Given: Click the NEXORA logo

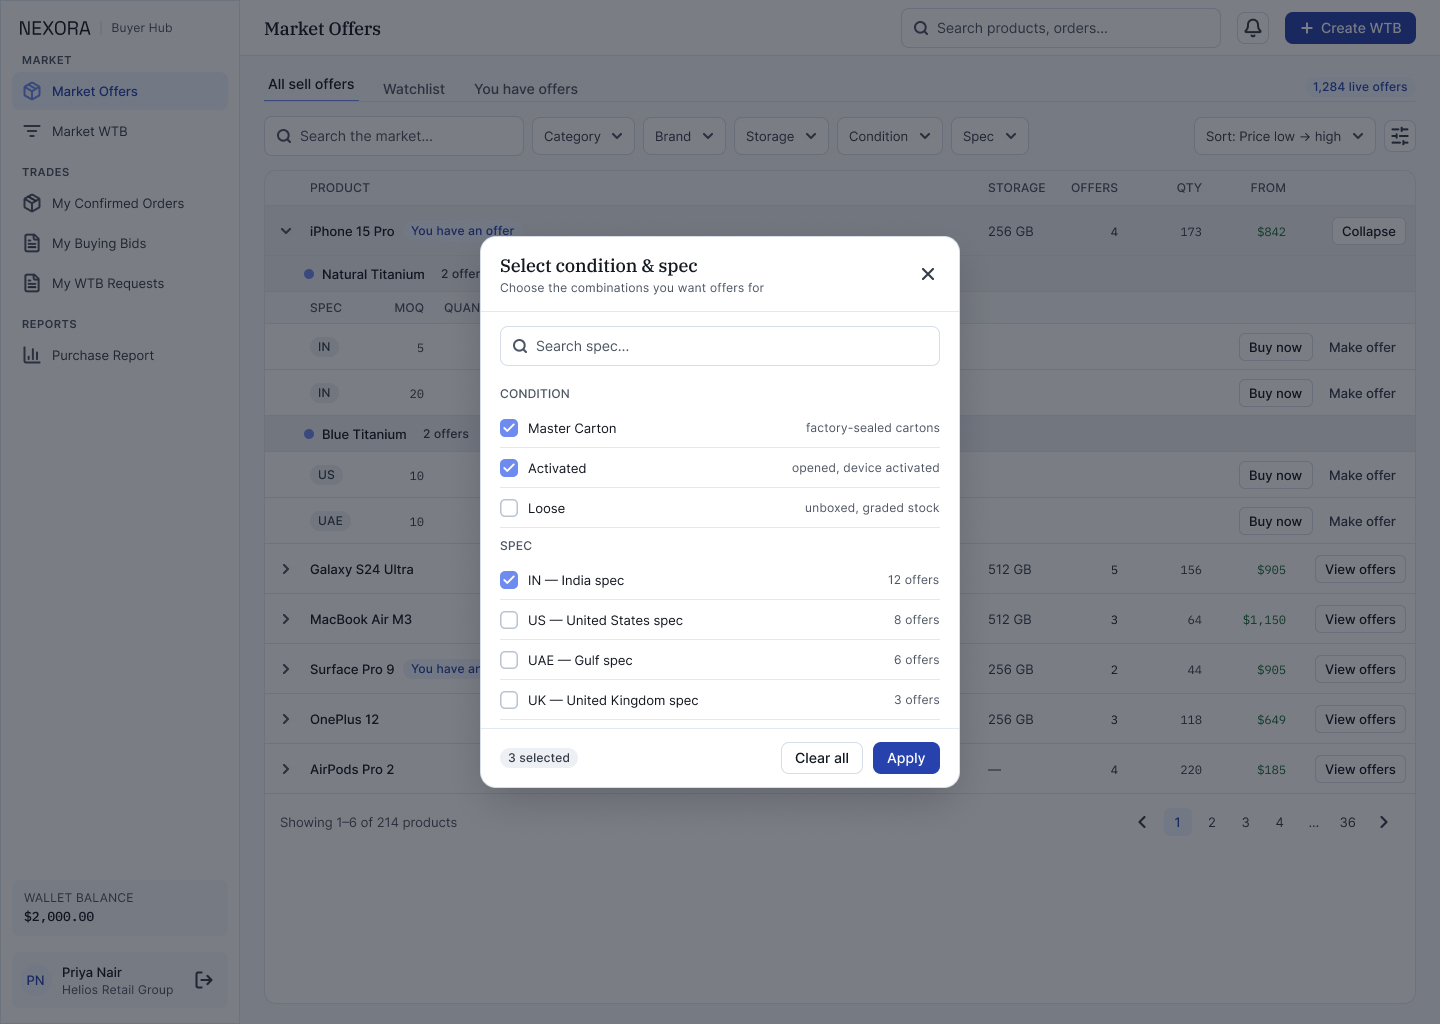Looking at the screenshot, I should (55, 28).
